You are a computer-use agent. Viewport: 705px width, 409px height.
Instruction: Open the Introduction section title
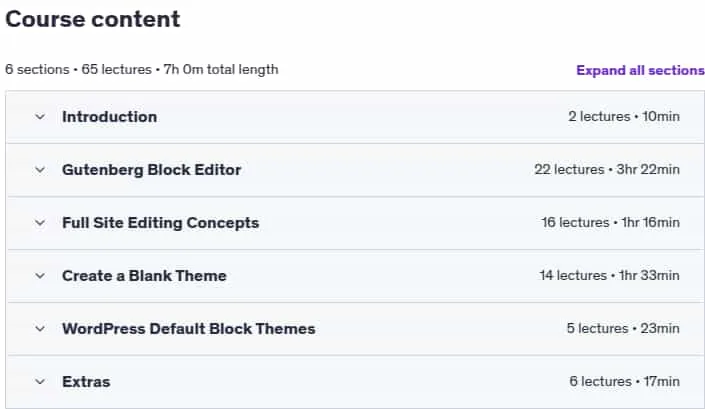[109, 117]
